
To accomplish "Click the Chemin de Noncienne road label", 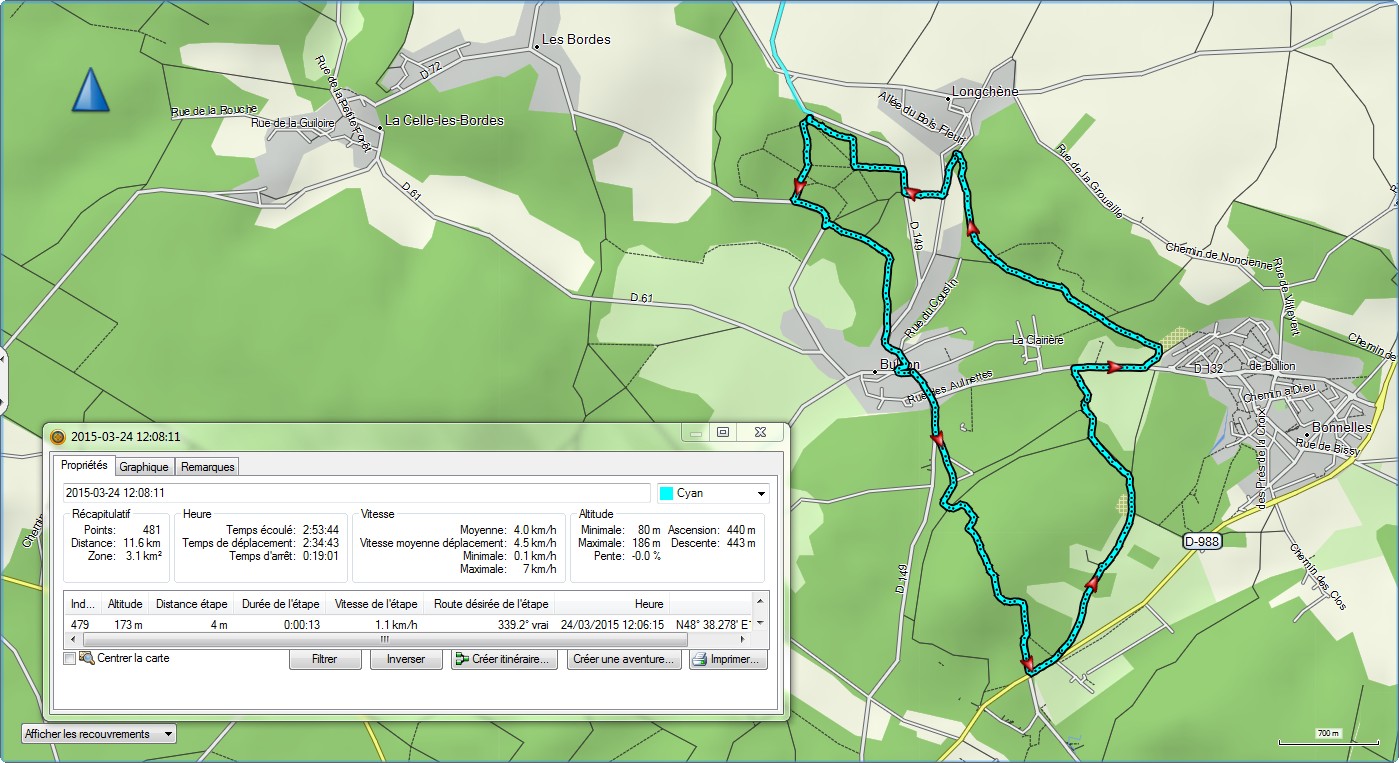I will click(x=1219, y=257).
